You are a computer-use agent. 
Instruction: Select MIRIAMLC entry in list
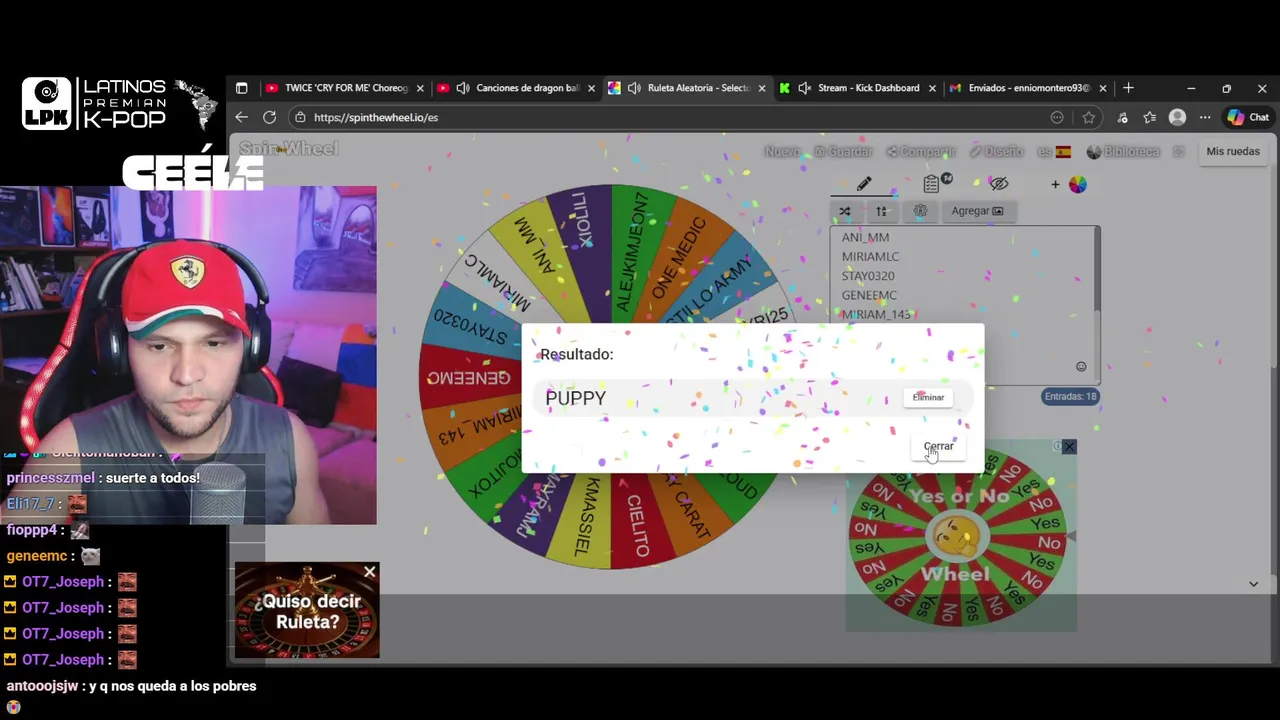click(x=870, y=257)
